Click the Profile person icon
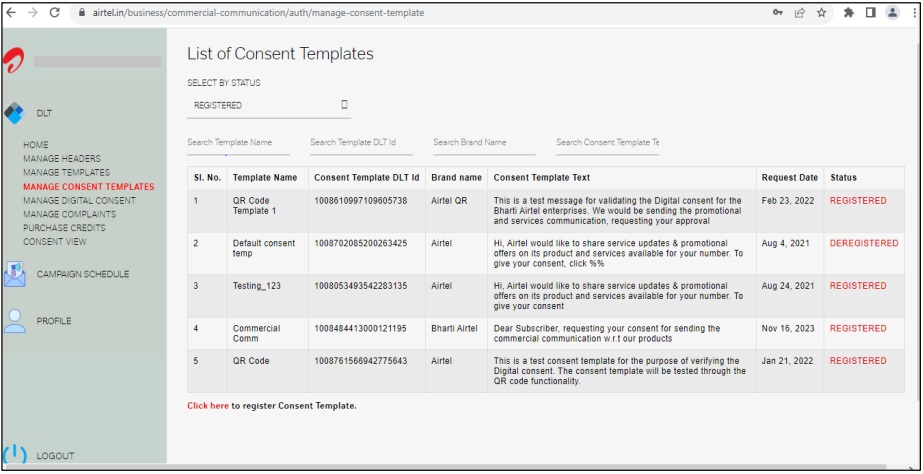The height and width of the screenshot is (474, 923). click(15, 321)
